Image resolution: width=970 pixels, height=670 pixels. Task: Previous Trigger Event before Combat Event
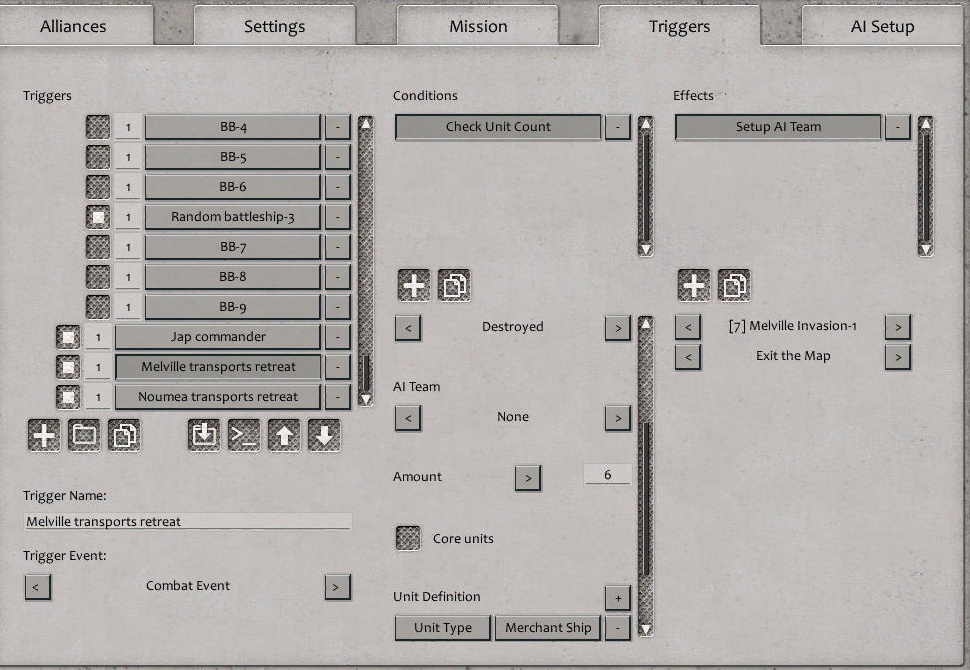38,587
